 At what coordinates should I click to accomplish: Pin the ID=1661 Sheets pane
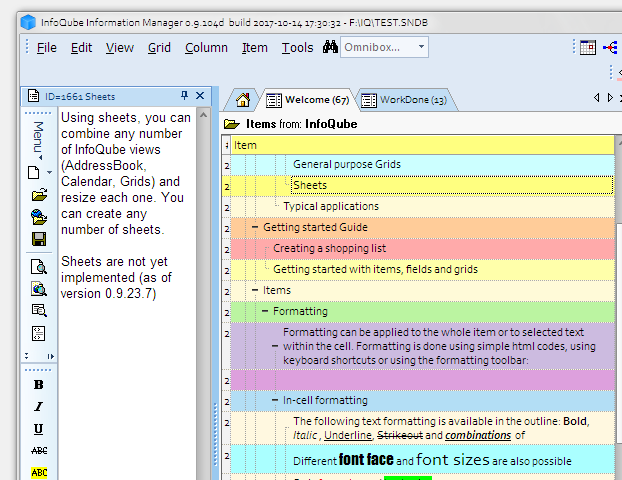[x=184, y=95]
